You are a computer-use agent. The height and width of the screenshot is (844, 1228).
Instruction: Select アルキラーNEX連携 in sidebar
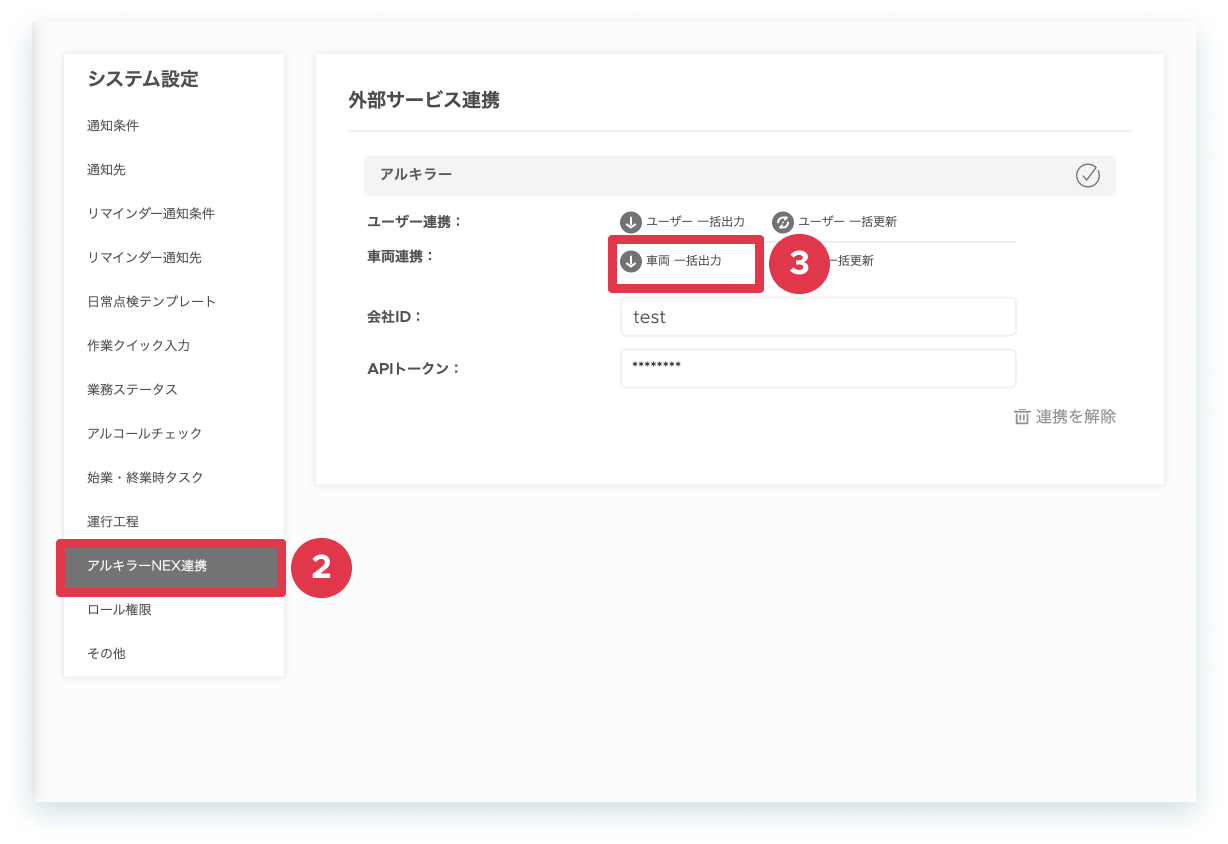[171, 567]
